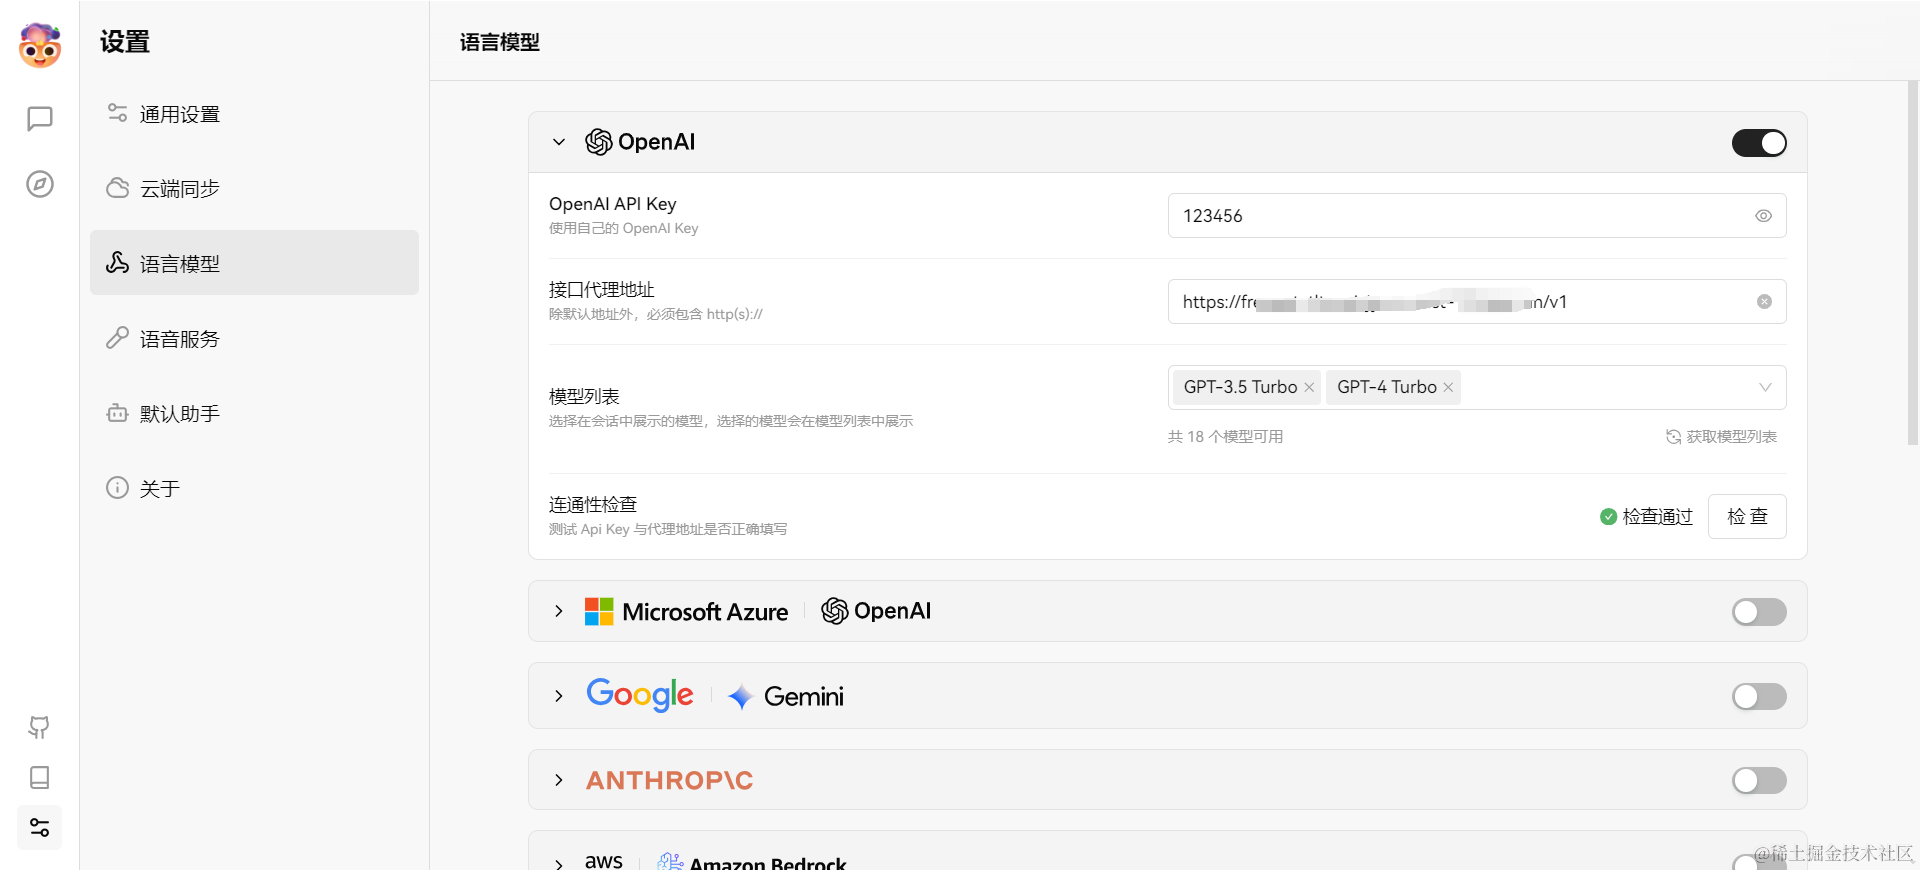
Task: Remove the GPT-3.5 Turbo tag
Action: (1309, 388)
